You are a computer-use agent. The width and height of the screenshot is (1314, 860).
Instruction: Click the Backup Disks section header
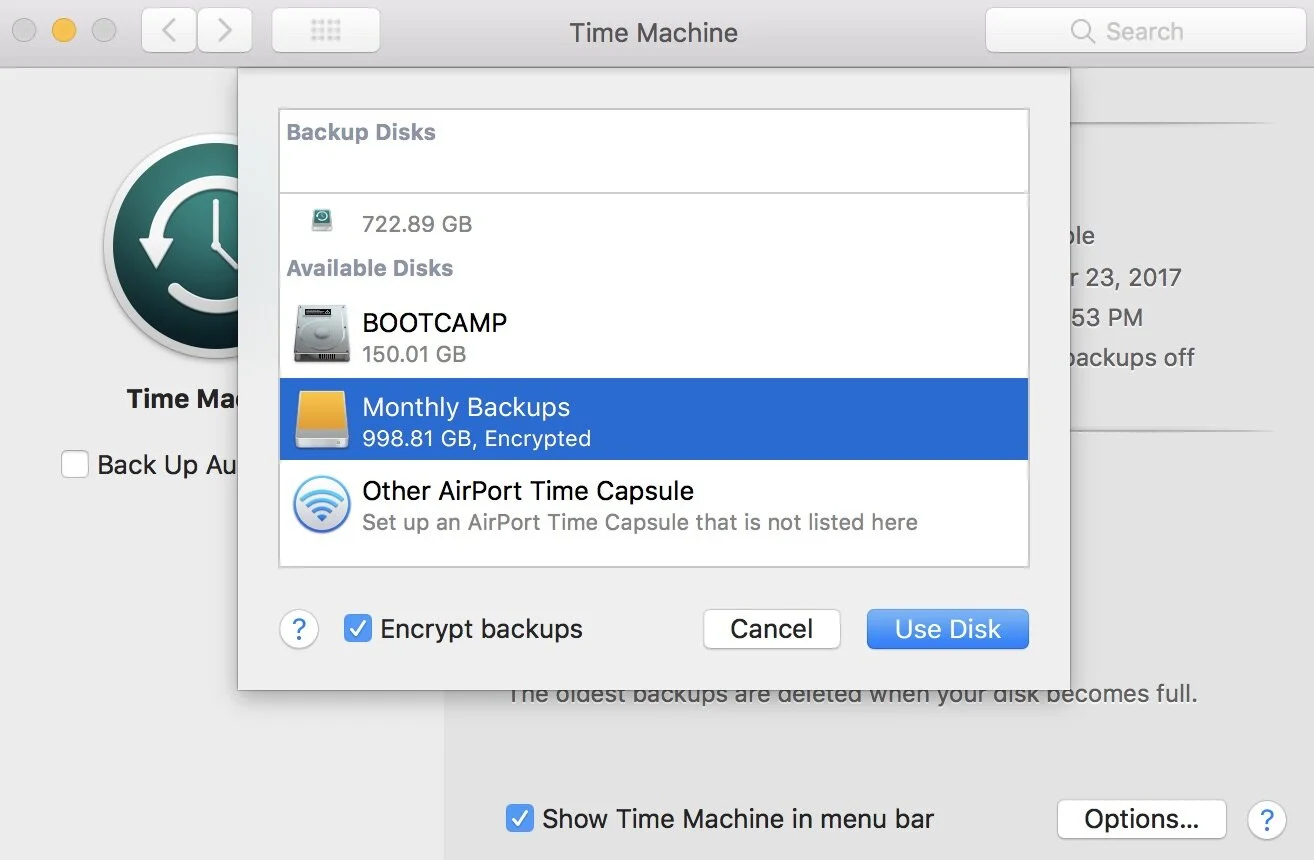(x=361, y=133)
